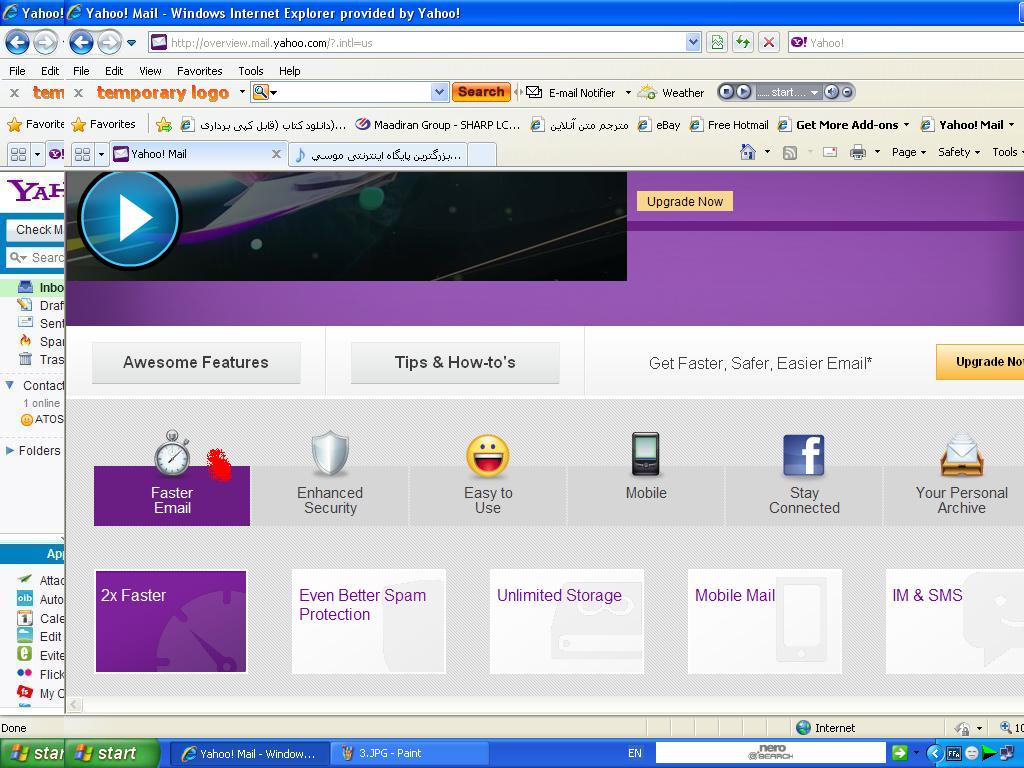Click the Yahoo! search box beside address bar

(906, 43)
